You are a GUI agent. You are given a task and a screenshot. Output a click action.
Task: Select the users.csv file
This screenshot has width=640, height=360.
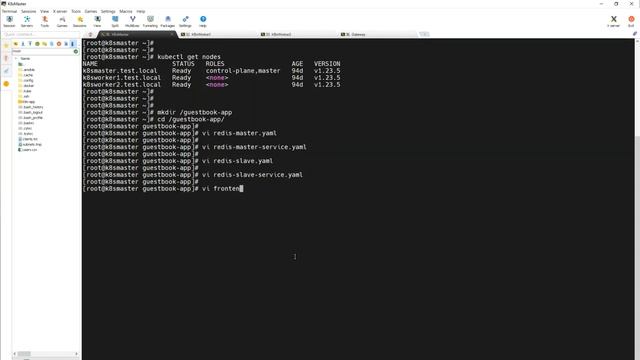coord(28,150)
